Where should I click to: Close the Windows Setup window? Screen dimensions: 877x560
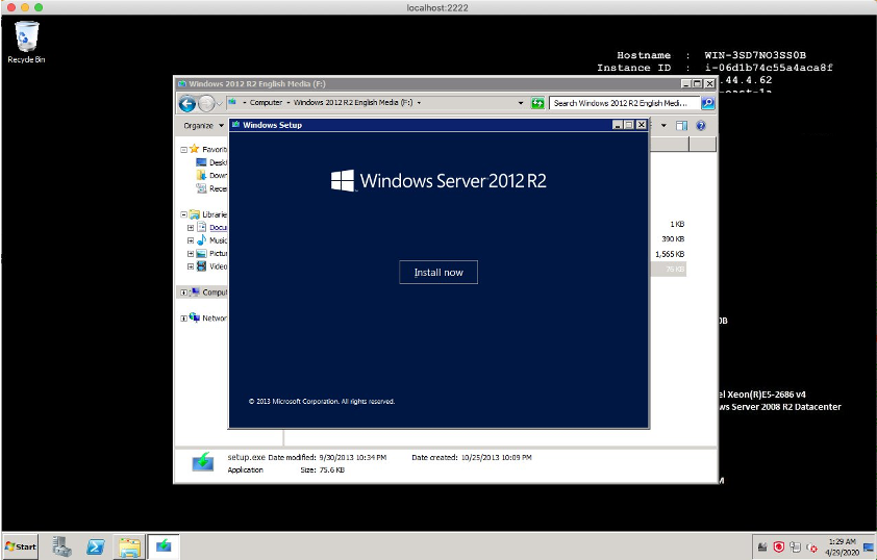642,125
